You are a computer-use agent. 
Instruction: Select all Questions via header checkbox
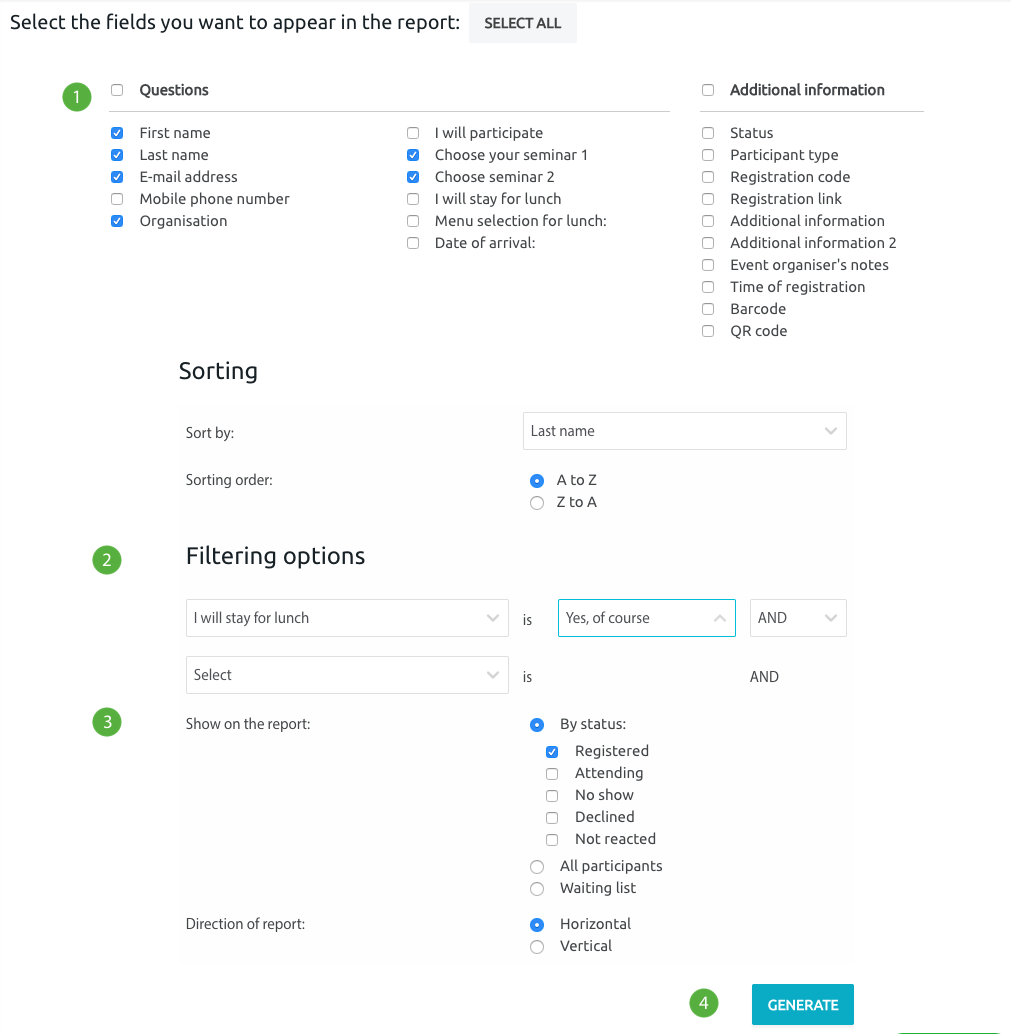(117, 90)
